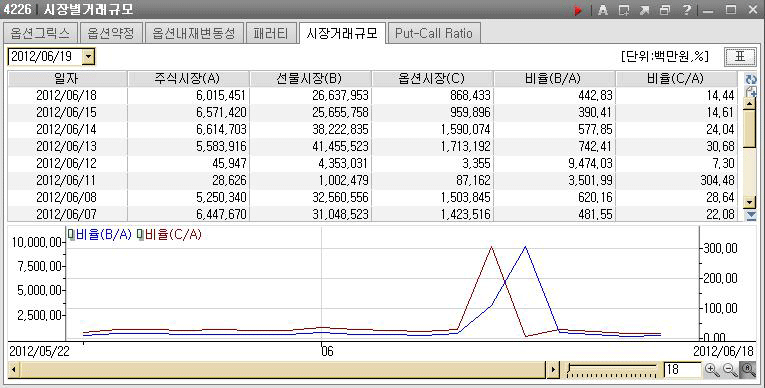Click the 표 button
Image resolution: width=765 pixels, height=388 pixels.
(740, 57)
